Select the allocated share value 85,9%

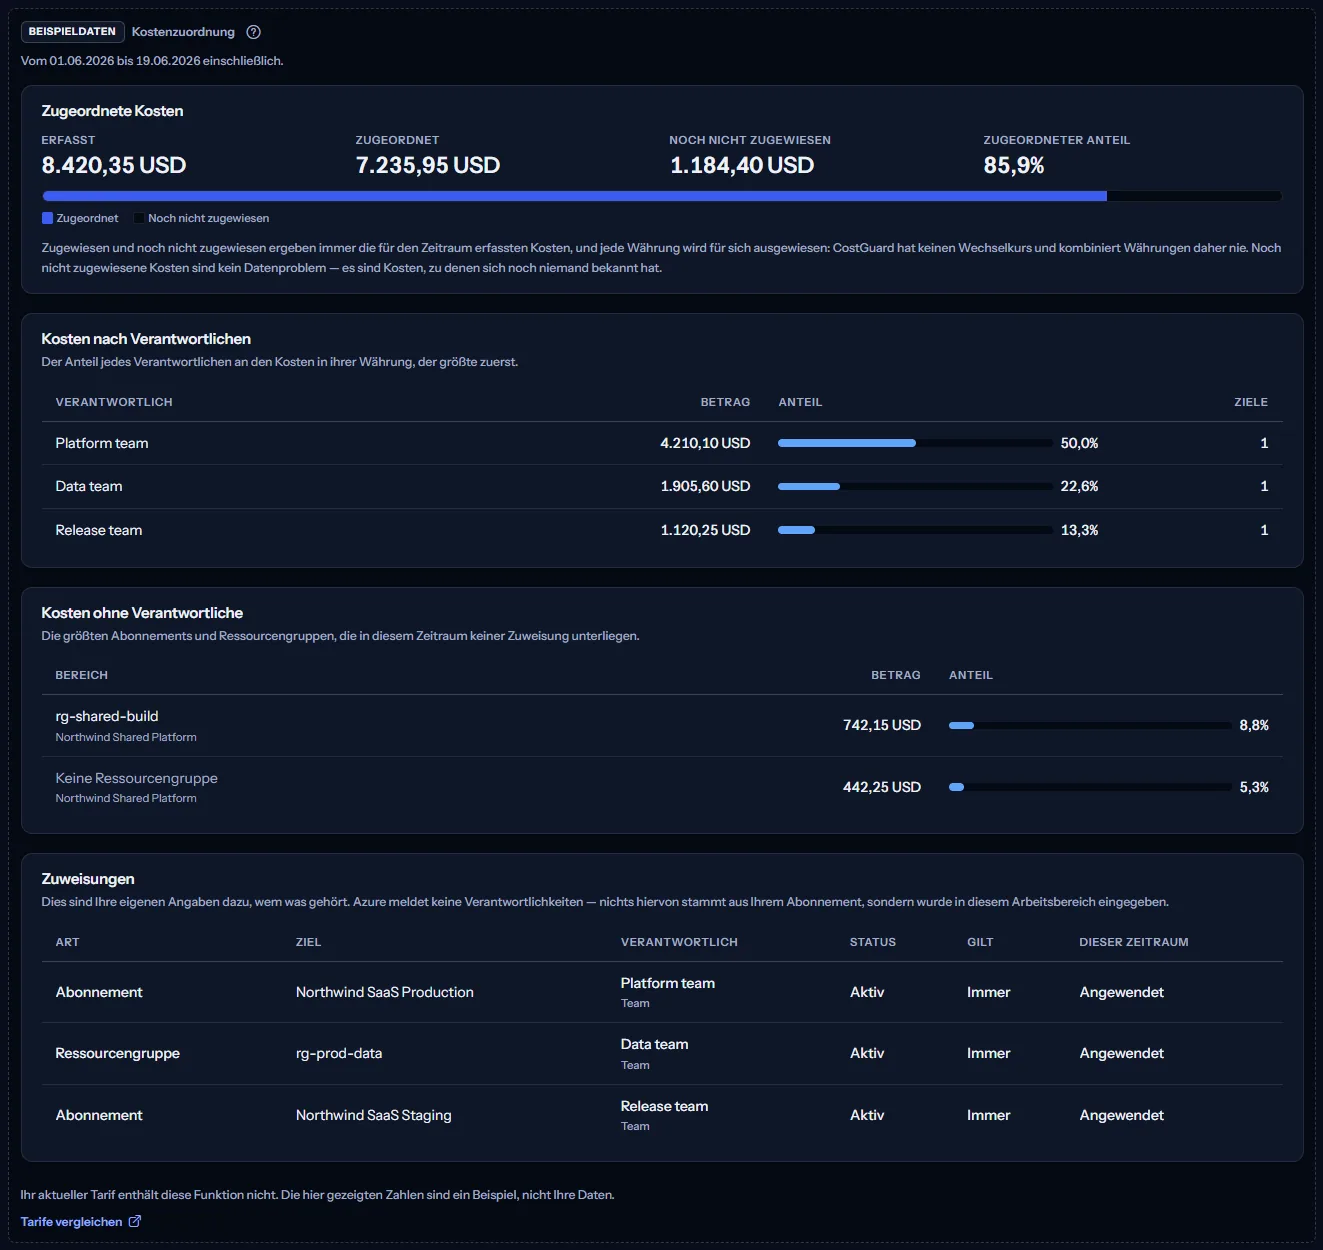1014,165
